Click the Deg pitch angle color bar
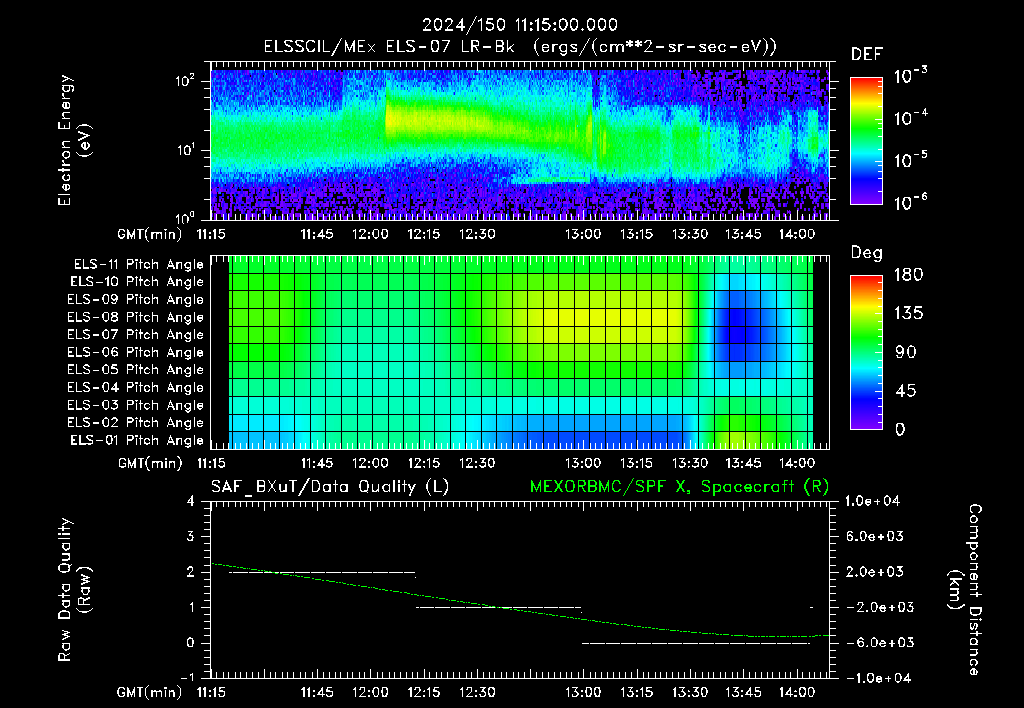1024x708 pixels. (x=866, y=352)
